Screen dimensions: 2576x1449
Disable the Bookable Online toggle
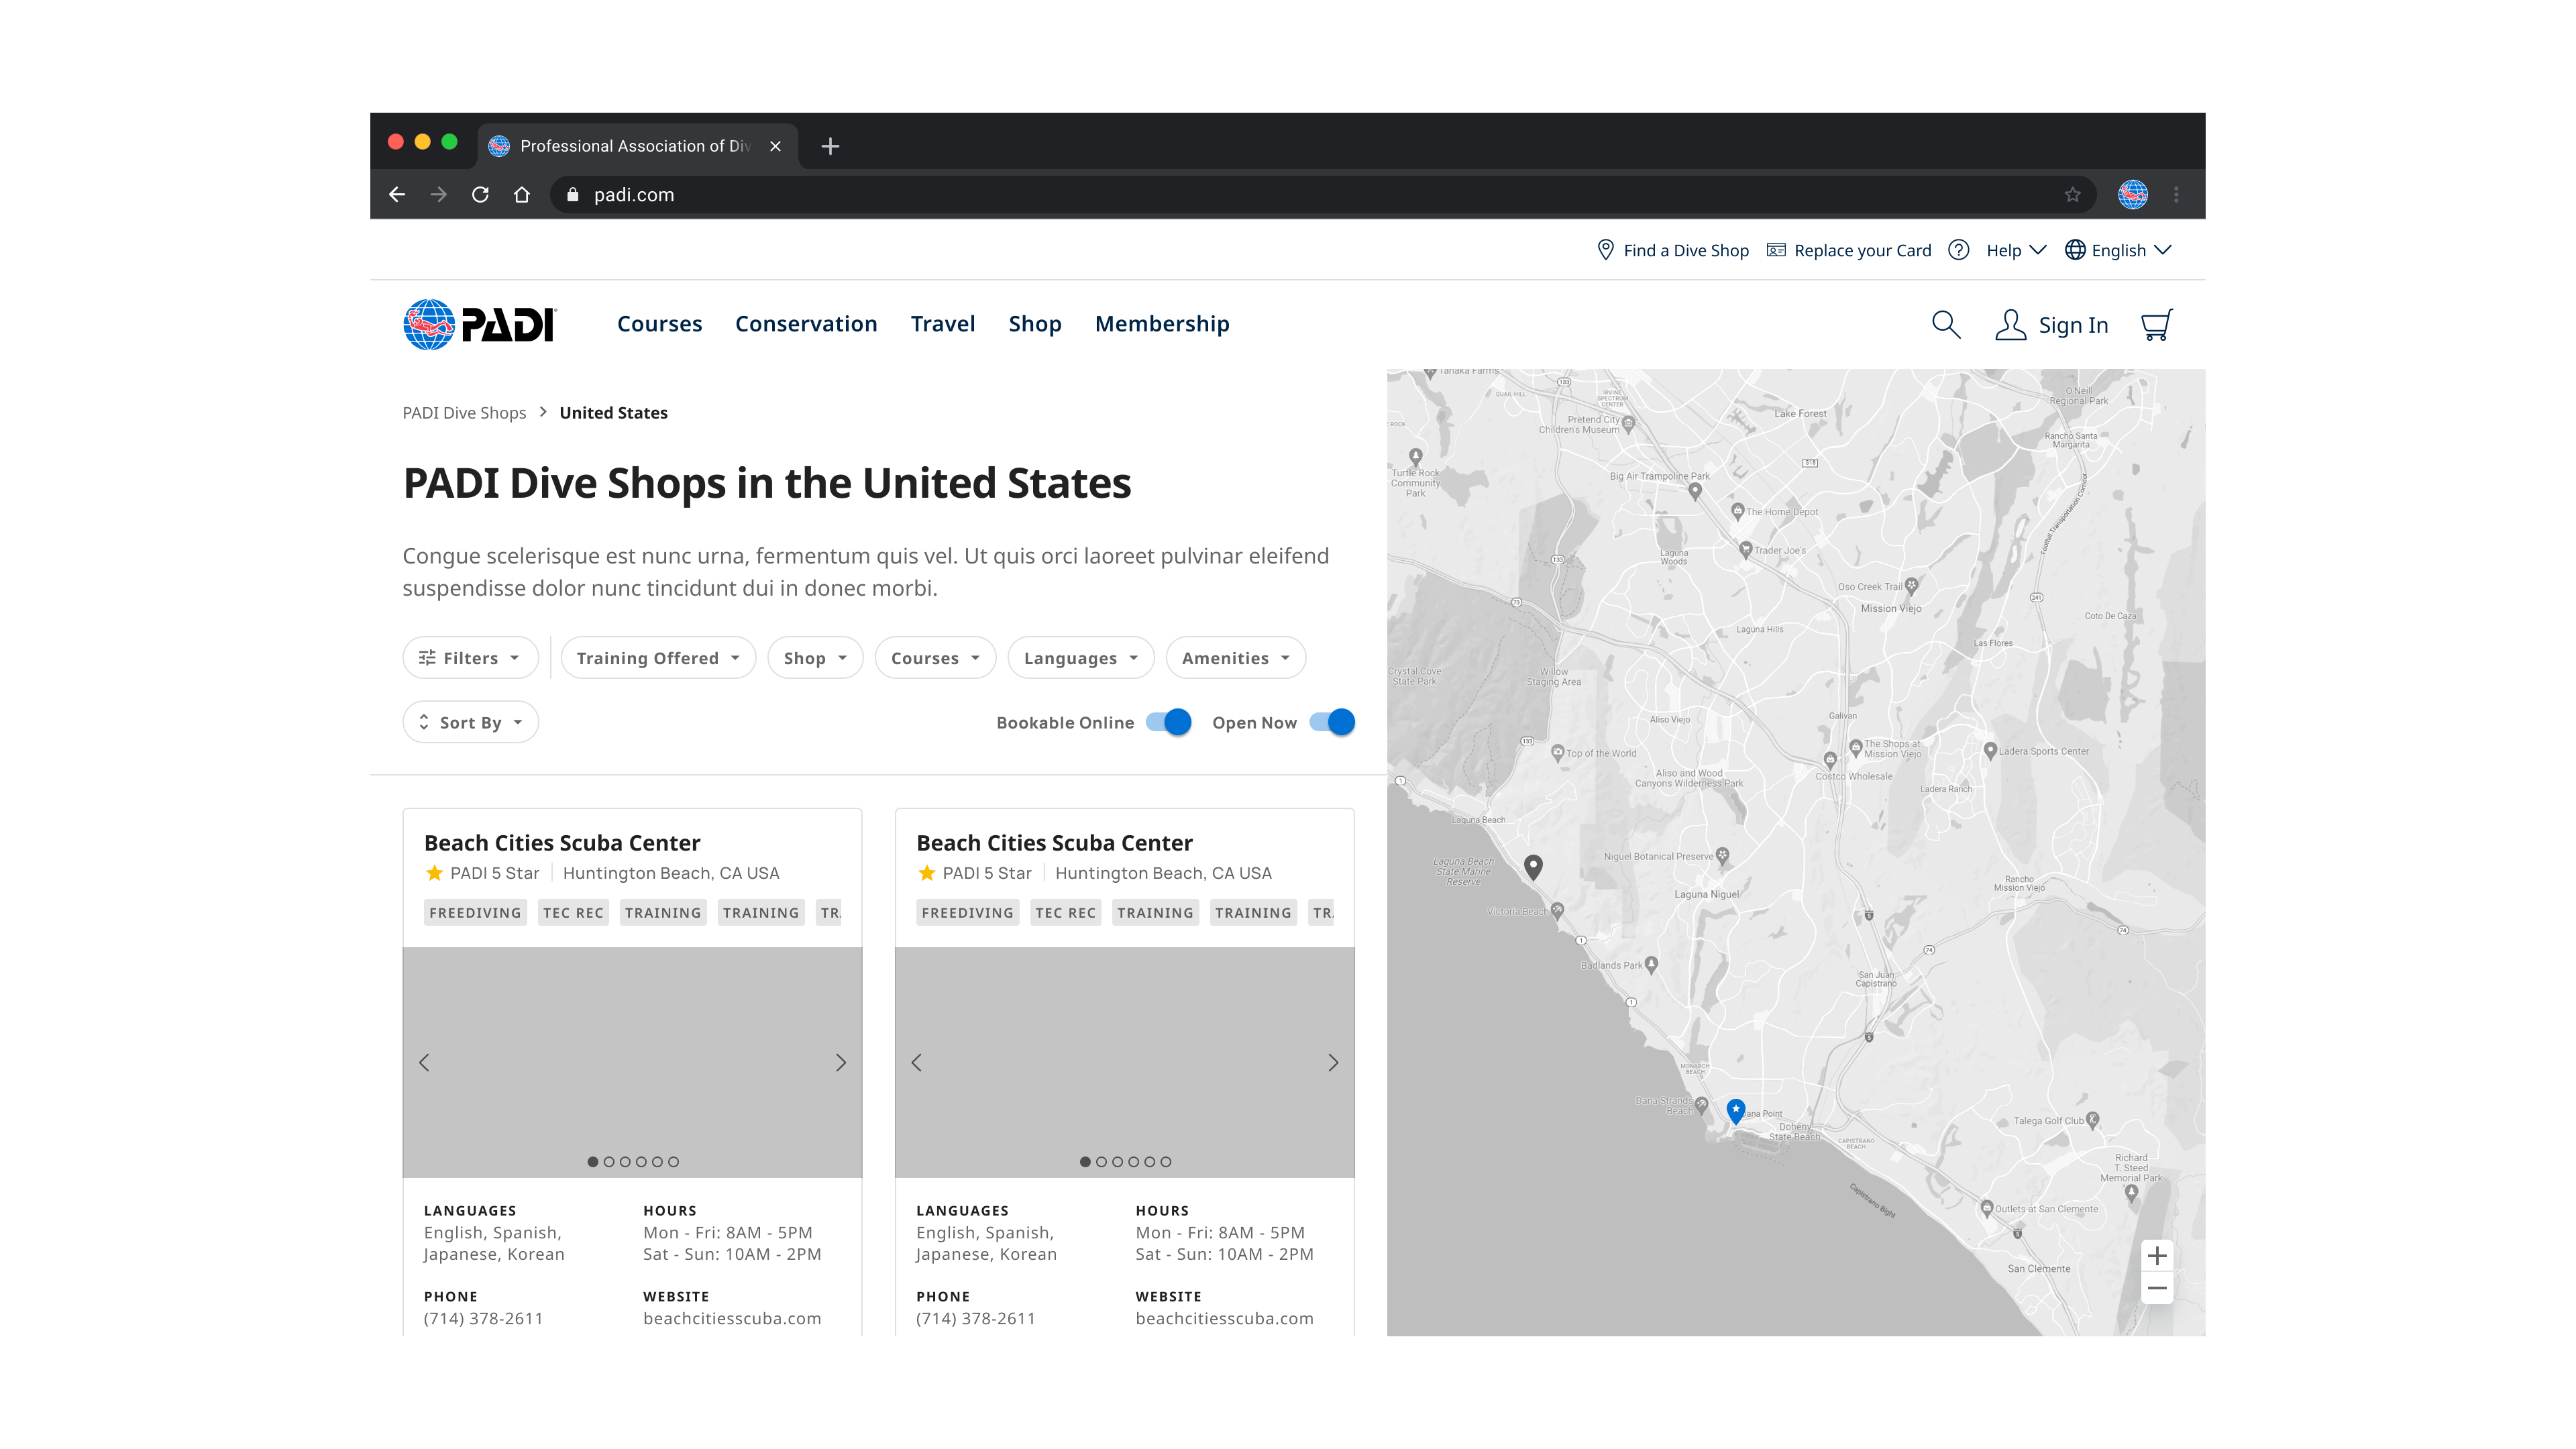(x=1168, y=722)
